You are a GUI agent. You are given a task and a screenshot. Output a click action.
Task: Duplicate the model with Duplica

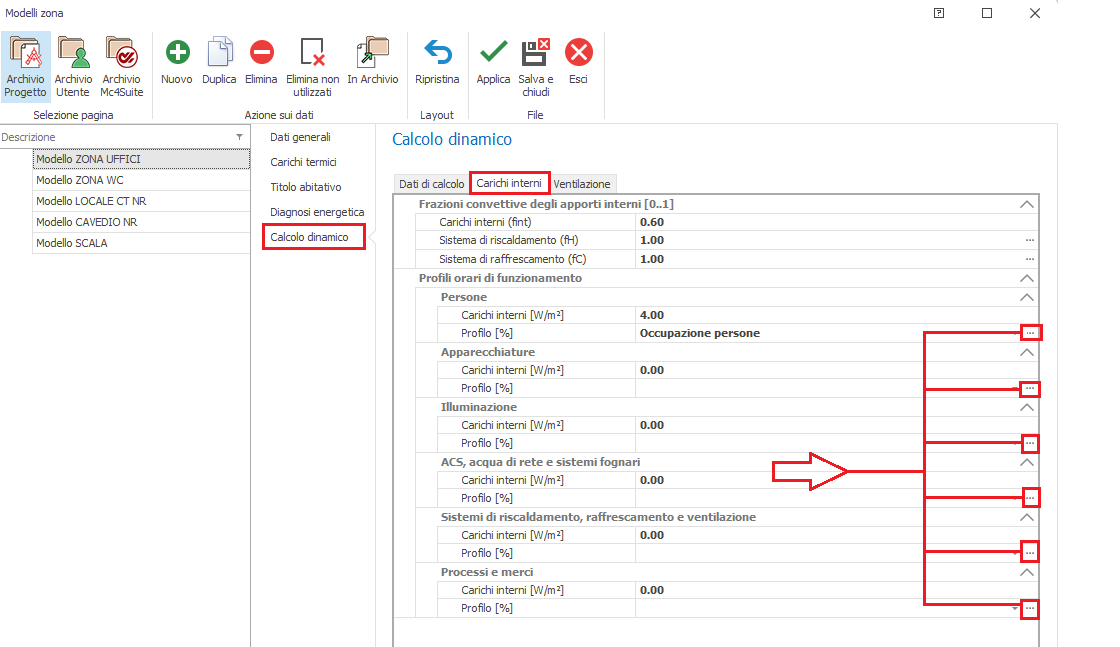(219, 52)
